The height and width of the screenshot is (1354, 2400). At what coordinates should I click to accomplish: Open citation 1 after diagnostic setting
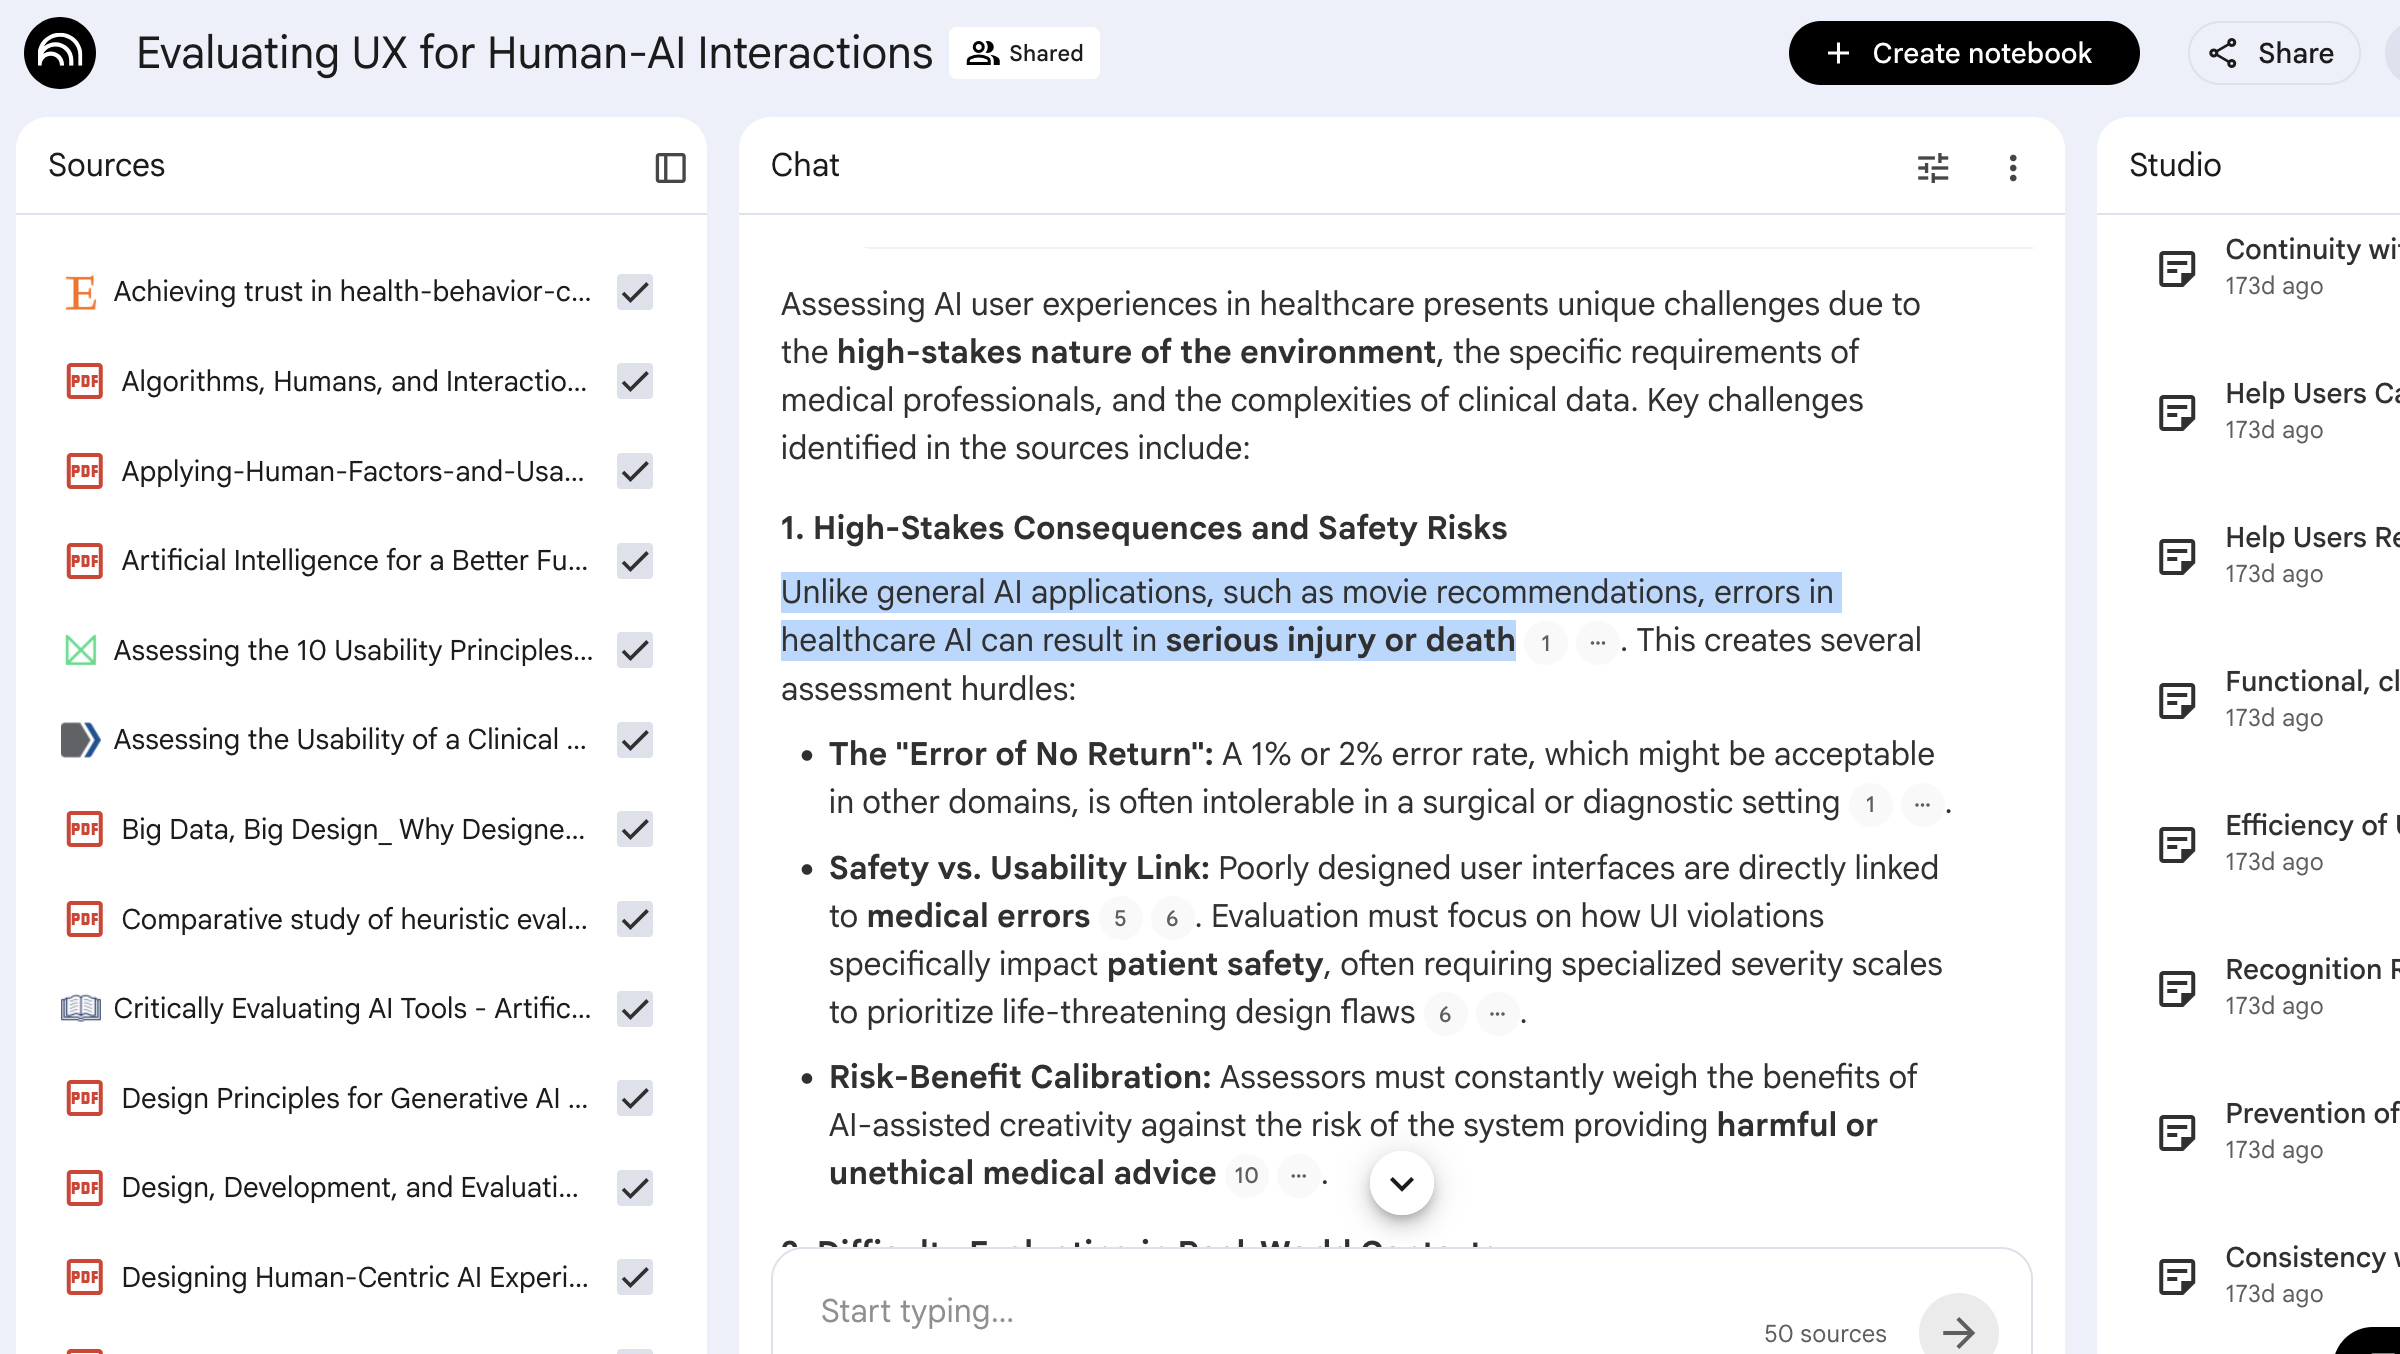pyautogui.click(x=1870, y=805)
